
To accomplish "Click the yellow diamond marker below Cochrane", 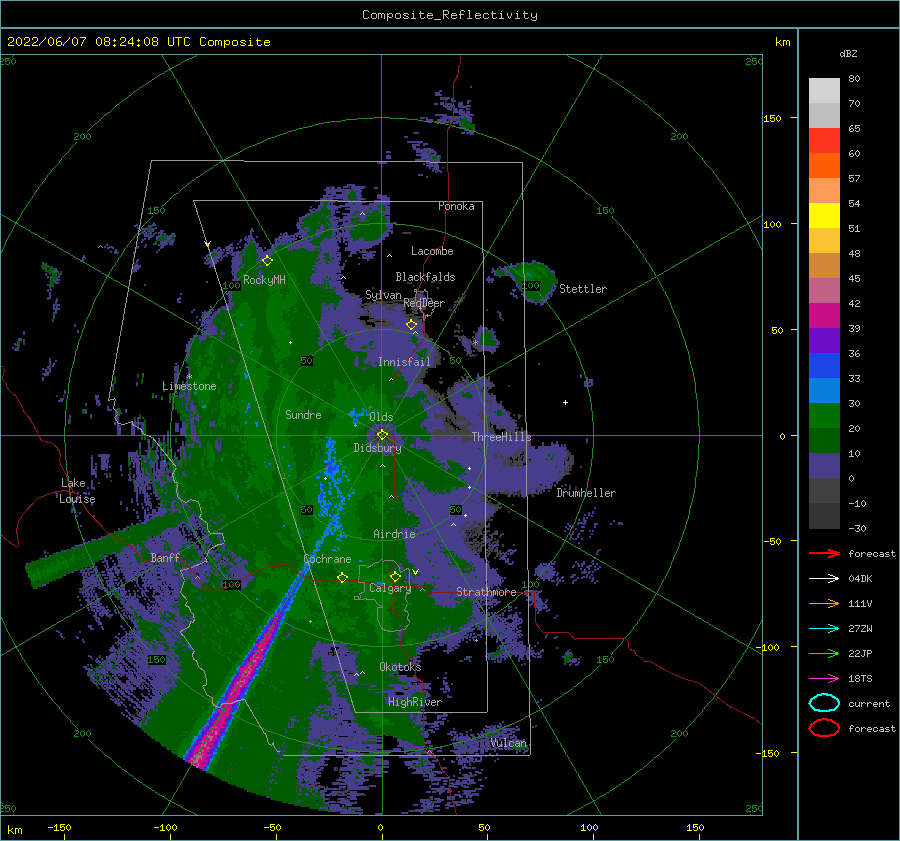I will point(342,577).
